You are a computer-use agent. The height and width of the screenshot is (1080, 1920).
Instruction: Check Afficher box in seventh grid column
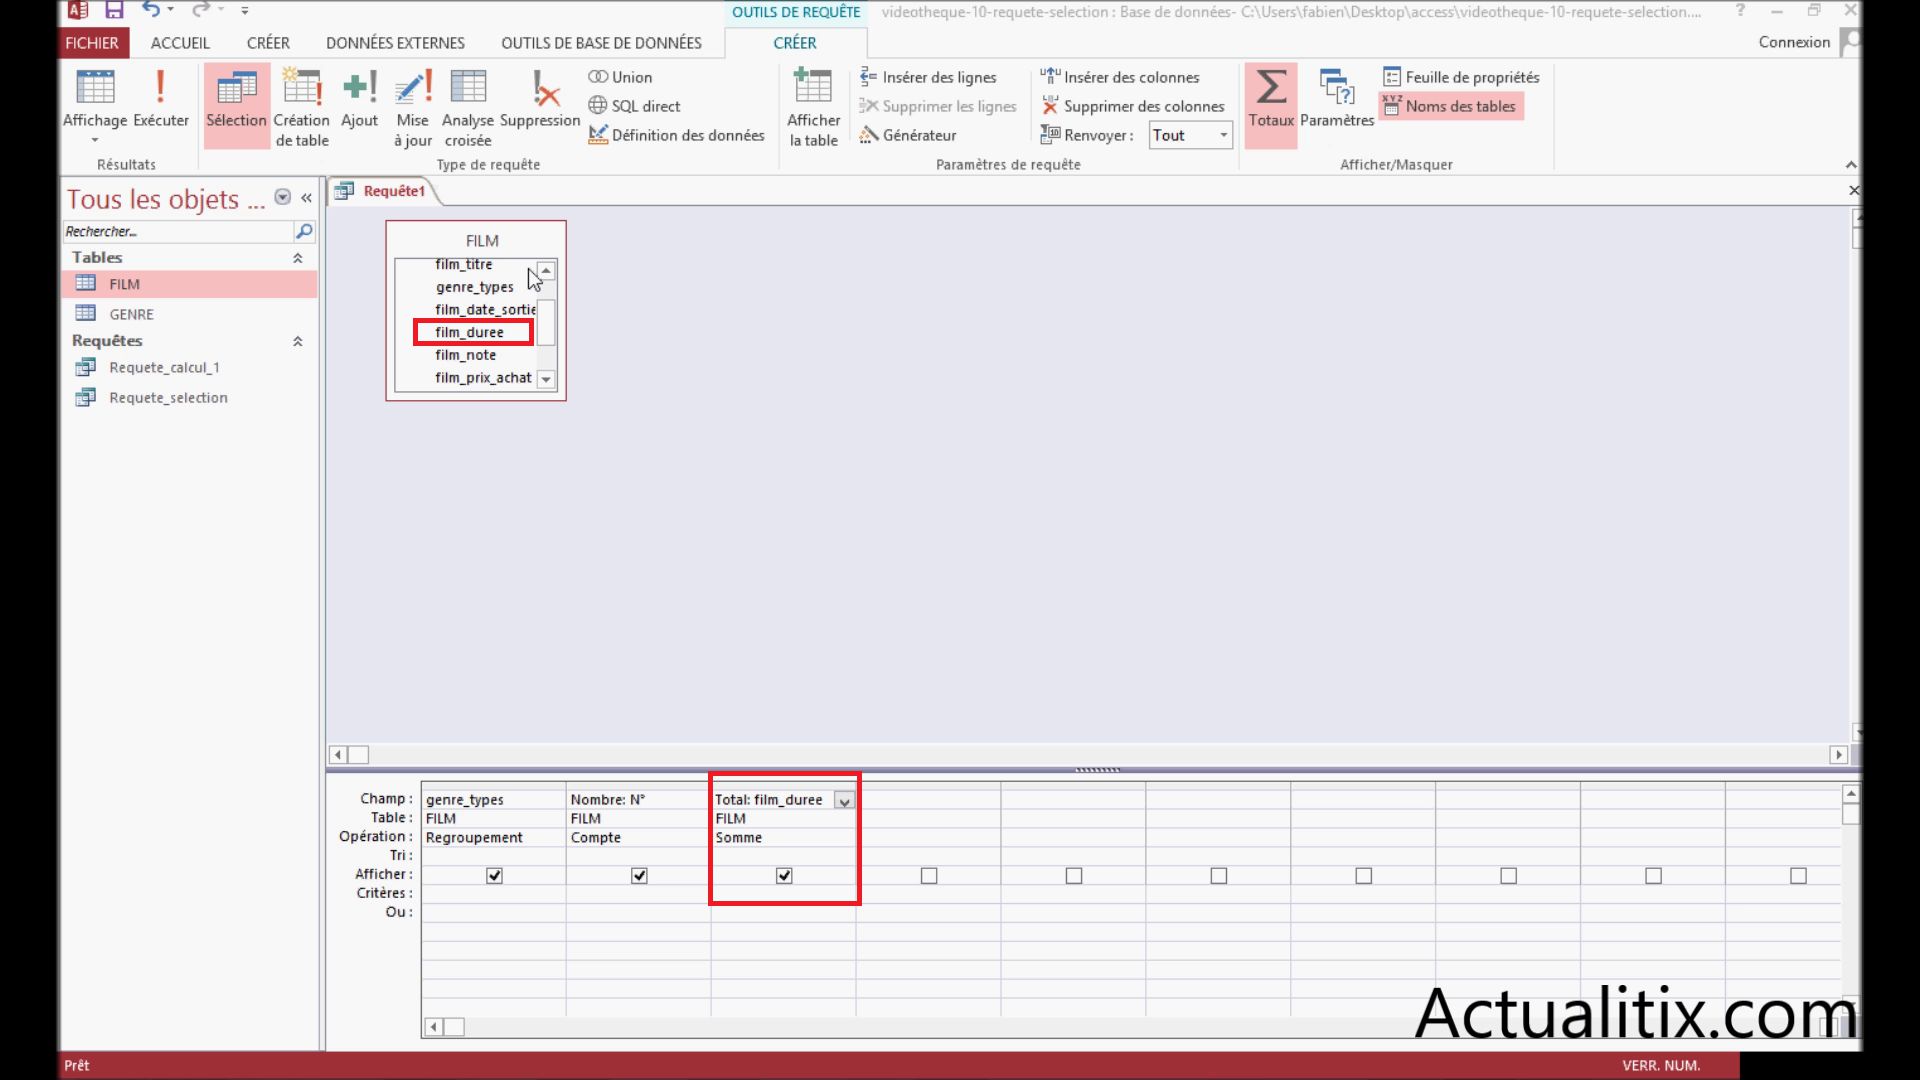1364,875
